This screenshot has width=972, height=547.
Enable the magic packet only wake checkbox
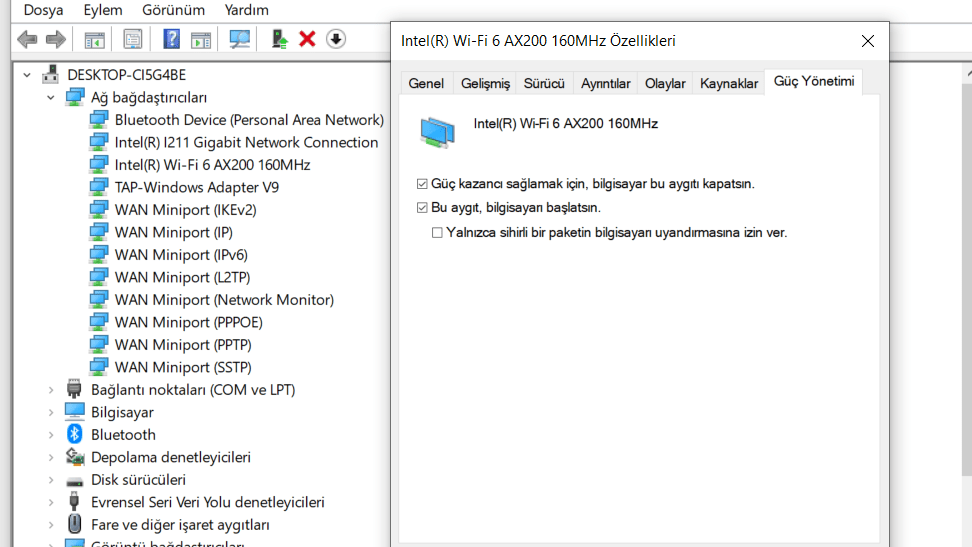(x=437, y=233)
